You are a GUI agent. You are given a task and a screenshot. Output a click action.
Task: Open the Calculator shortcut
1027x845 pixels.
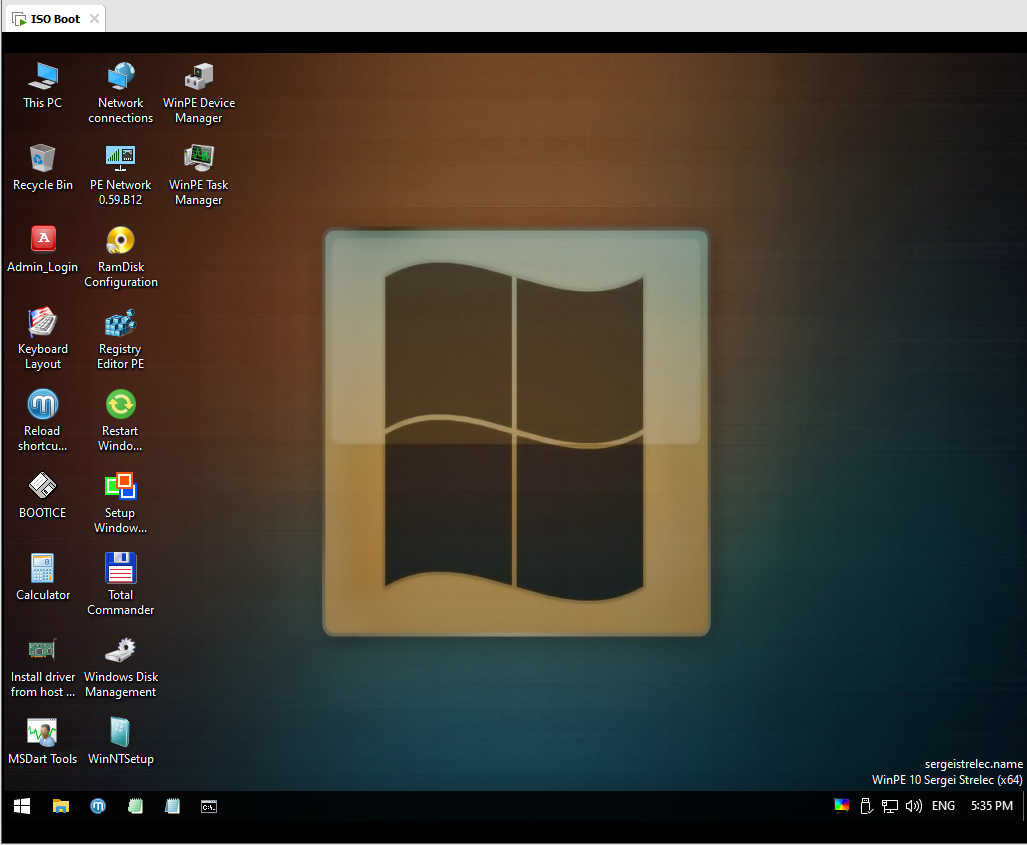point(43,578)
